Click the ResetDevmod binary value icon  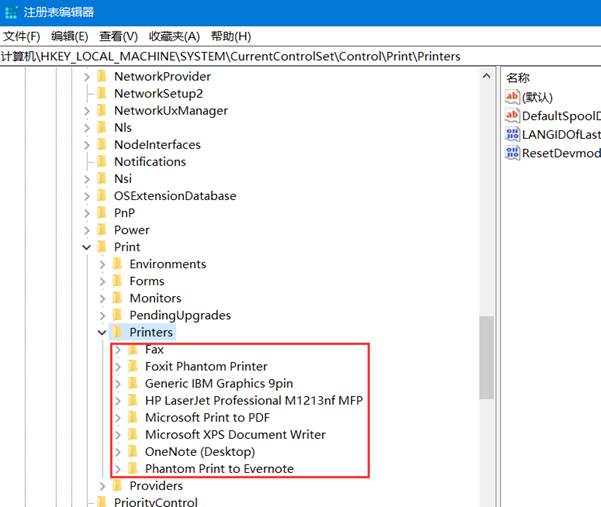512,153
